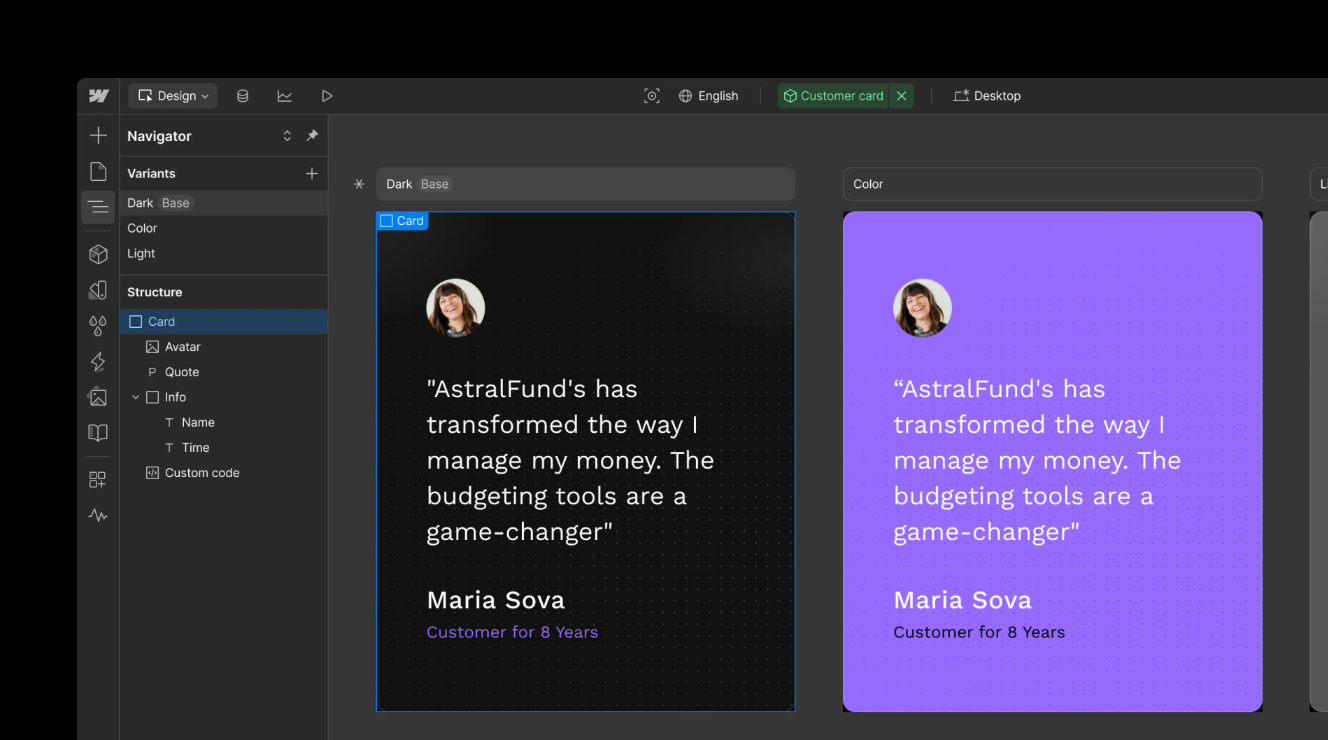Click the Structure section header
The image size is (1328, 740).
tap(155, 292)
